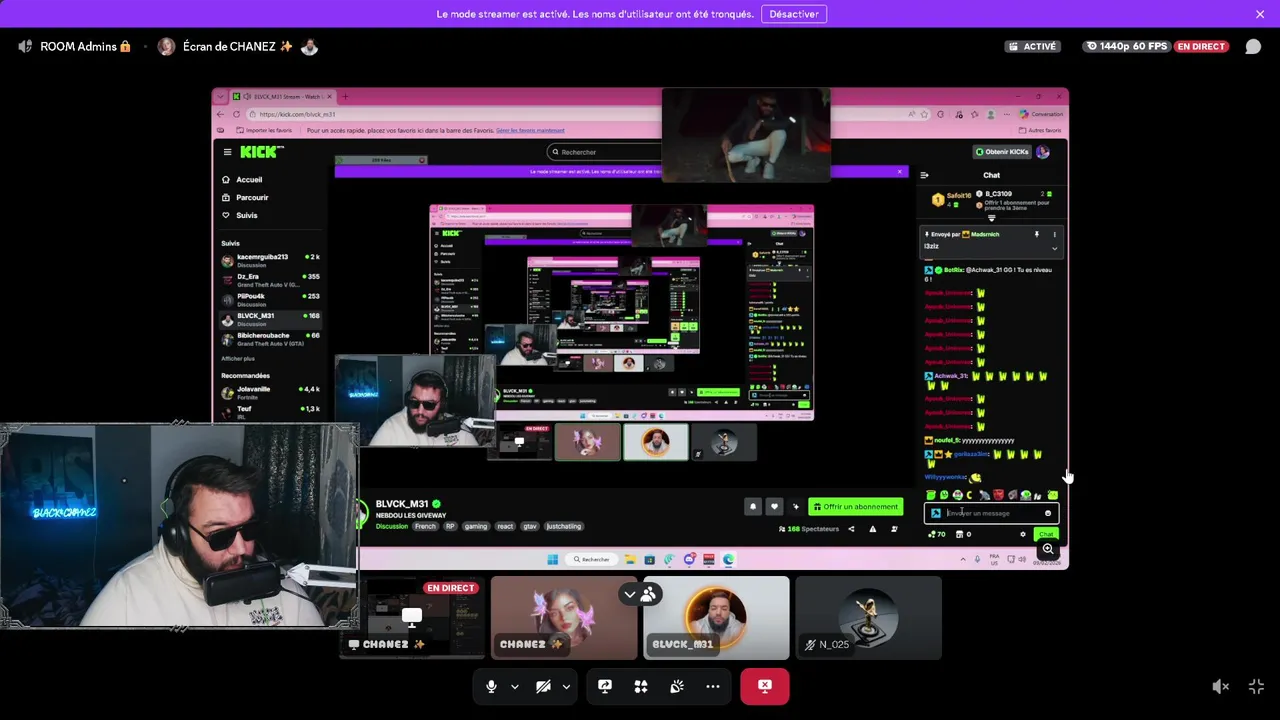Viewport: 1280px width, 720px height.
Task: Click the Obtenir KICKs button
Action: (x=1003, y=152)
